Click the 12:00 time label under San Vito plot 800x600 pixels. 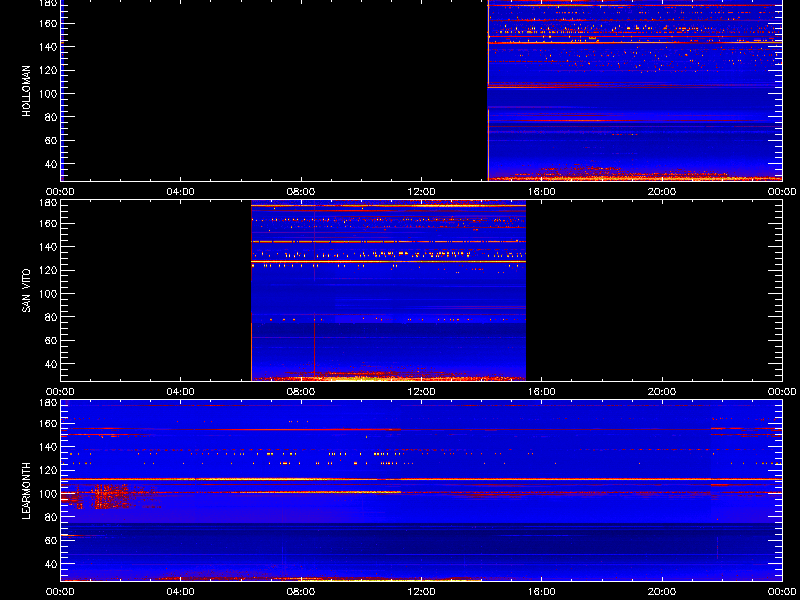[x=421, y=392]
